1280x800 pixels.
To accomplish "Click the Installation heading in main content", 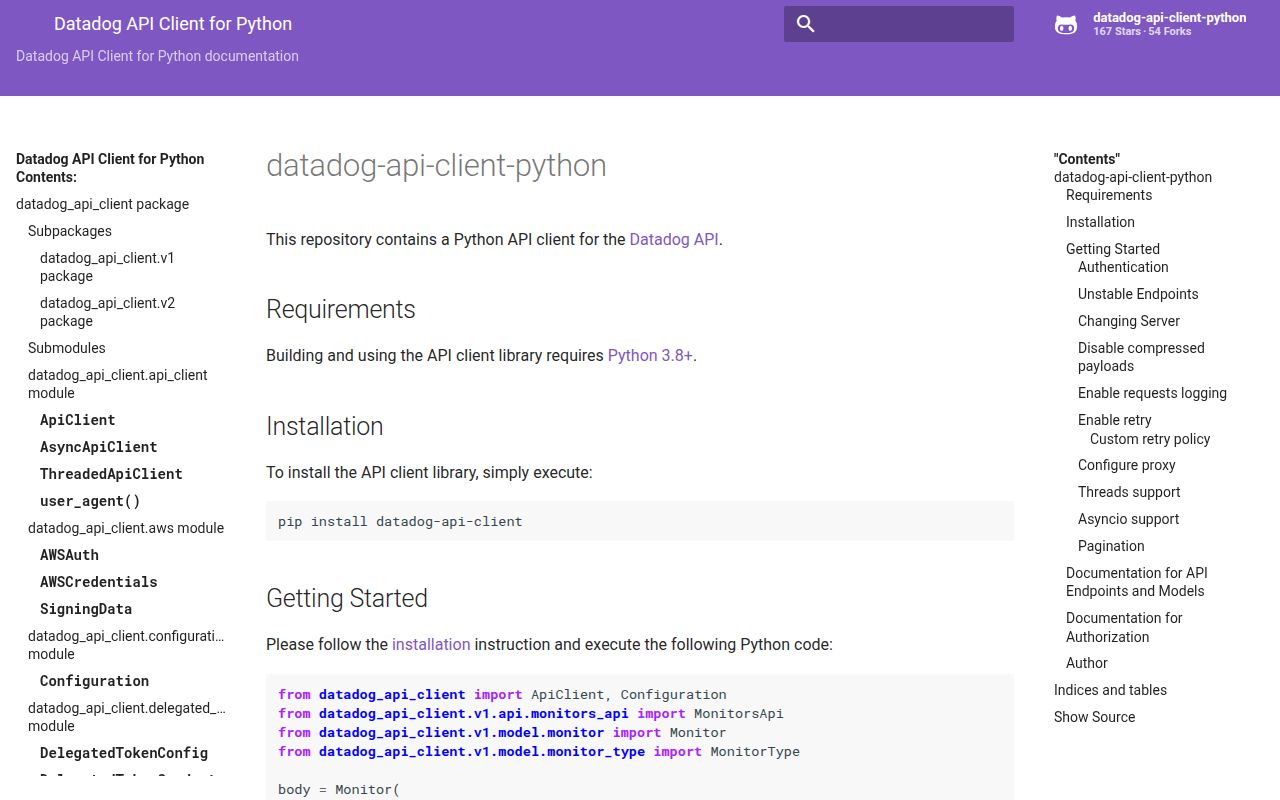I will [325, 426].
